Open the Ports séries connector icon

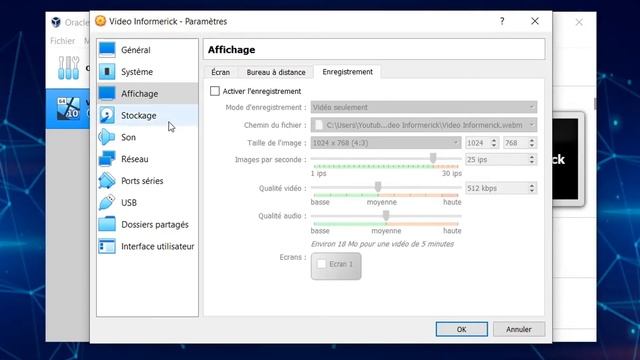click(107, 181)
